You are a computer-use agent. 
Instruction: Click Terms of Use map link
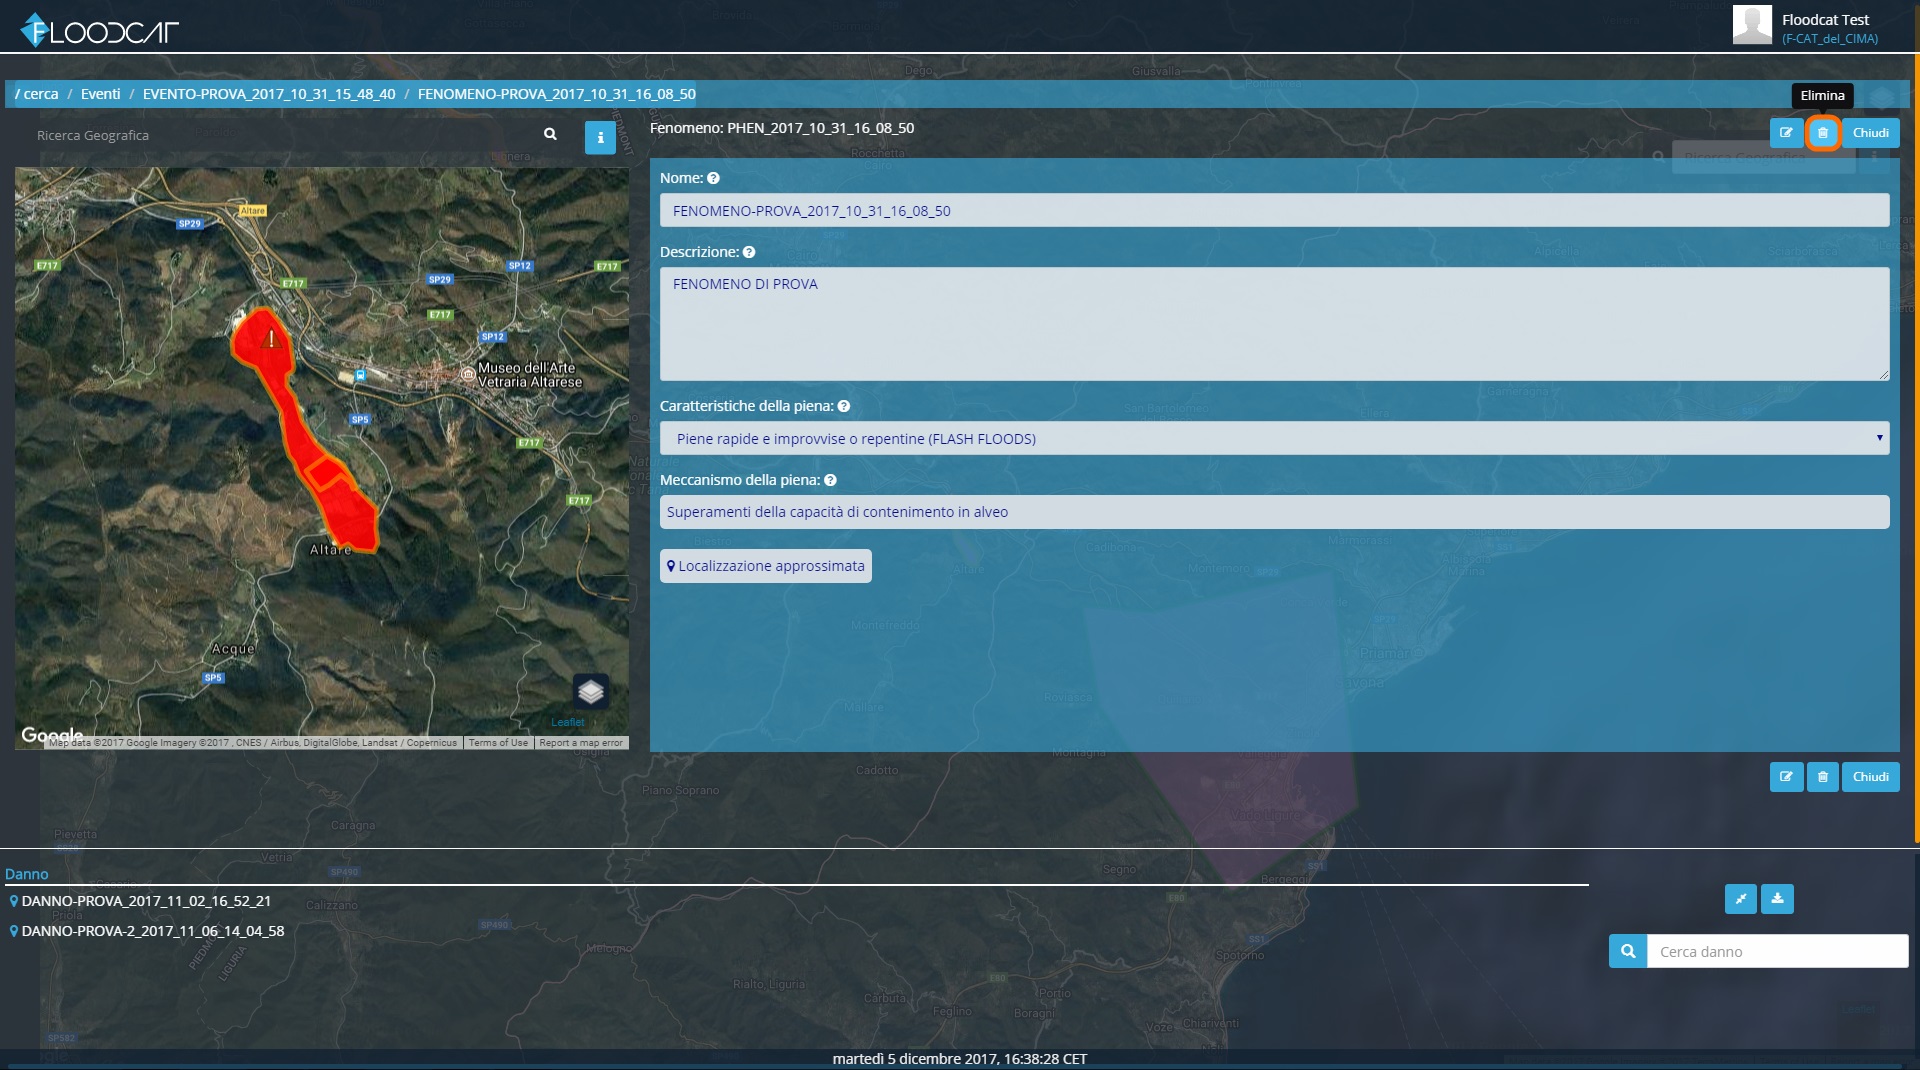click(x=498, y=743)
